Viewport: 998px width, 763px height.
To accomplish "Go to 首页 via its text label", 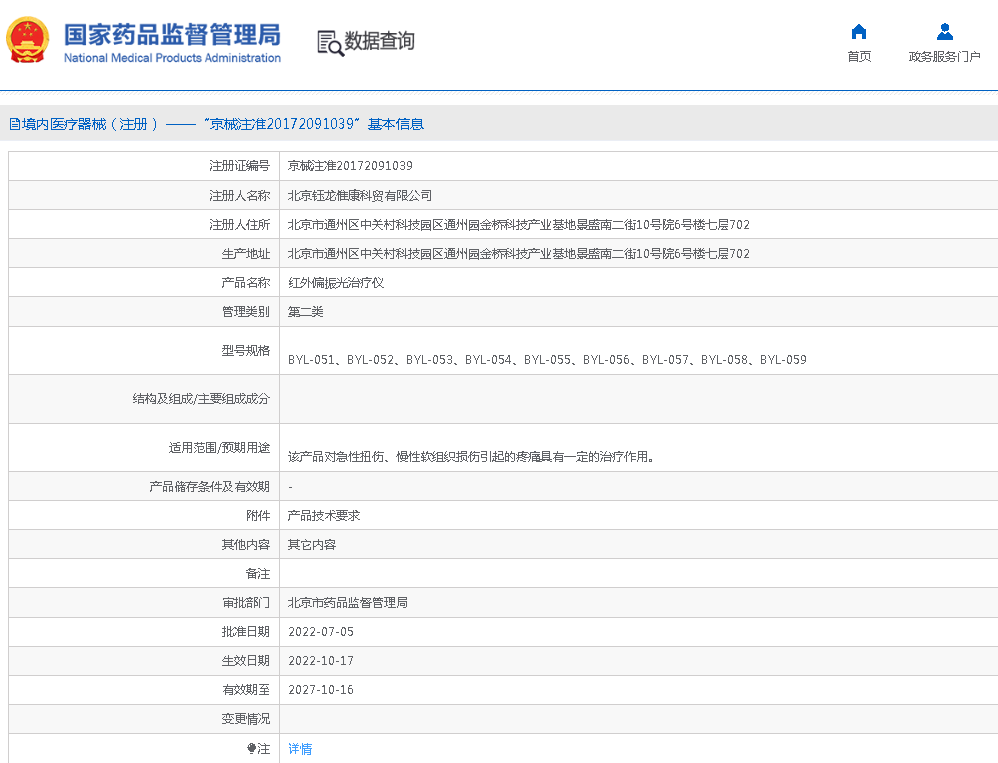I will click(x=858, y=57).
